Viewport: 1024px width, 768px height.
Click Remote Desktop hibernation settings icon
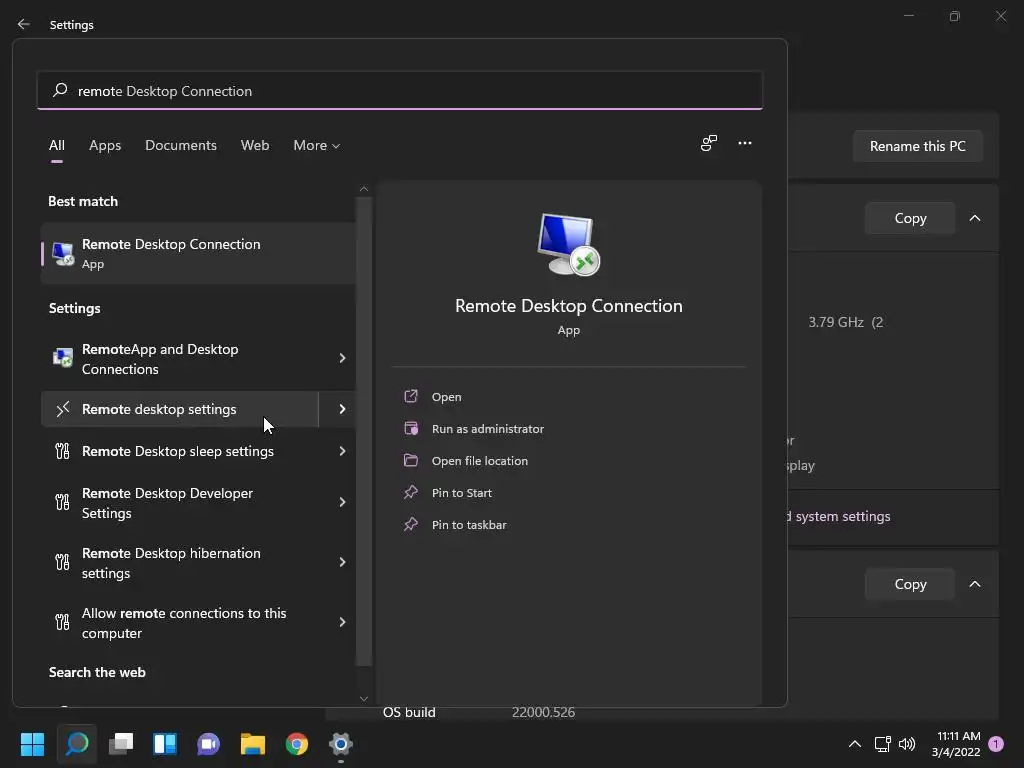(x=63, y=562)
